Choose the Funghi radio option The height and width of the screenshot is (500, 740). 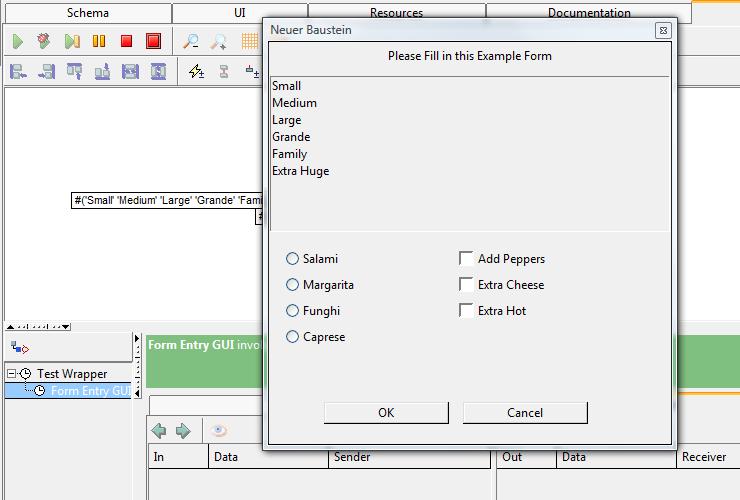293,311
